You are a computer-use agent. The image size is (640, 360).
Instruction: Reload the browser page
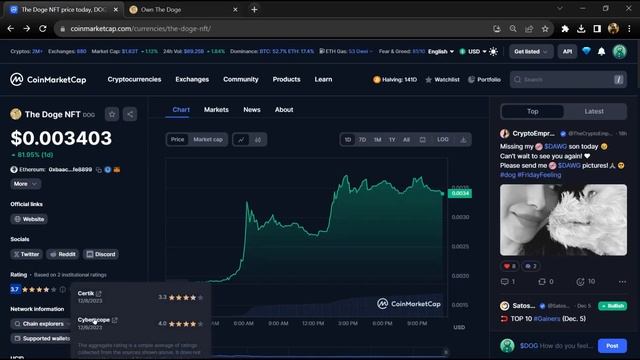(x=43, y=29)
